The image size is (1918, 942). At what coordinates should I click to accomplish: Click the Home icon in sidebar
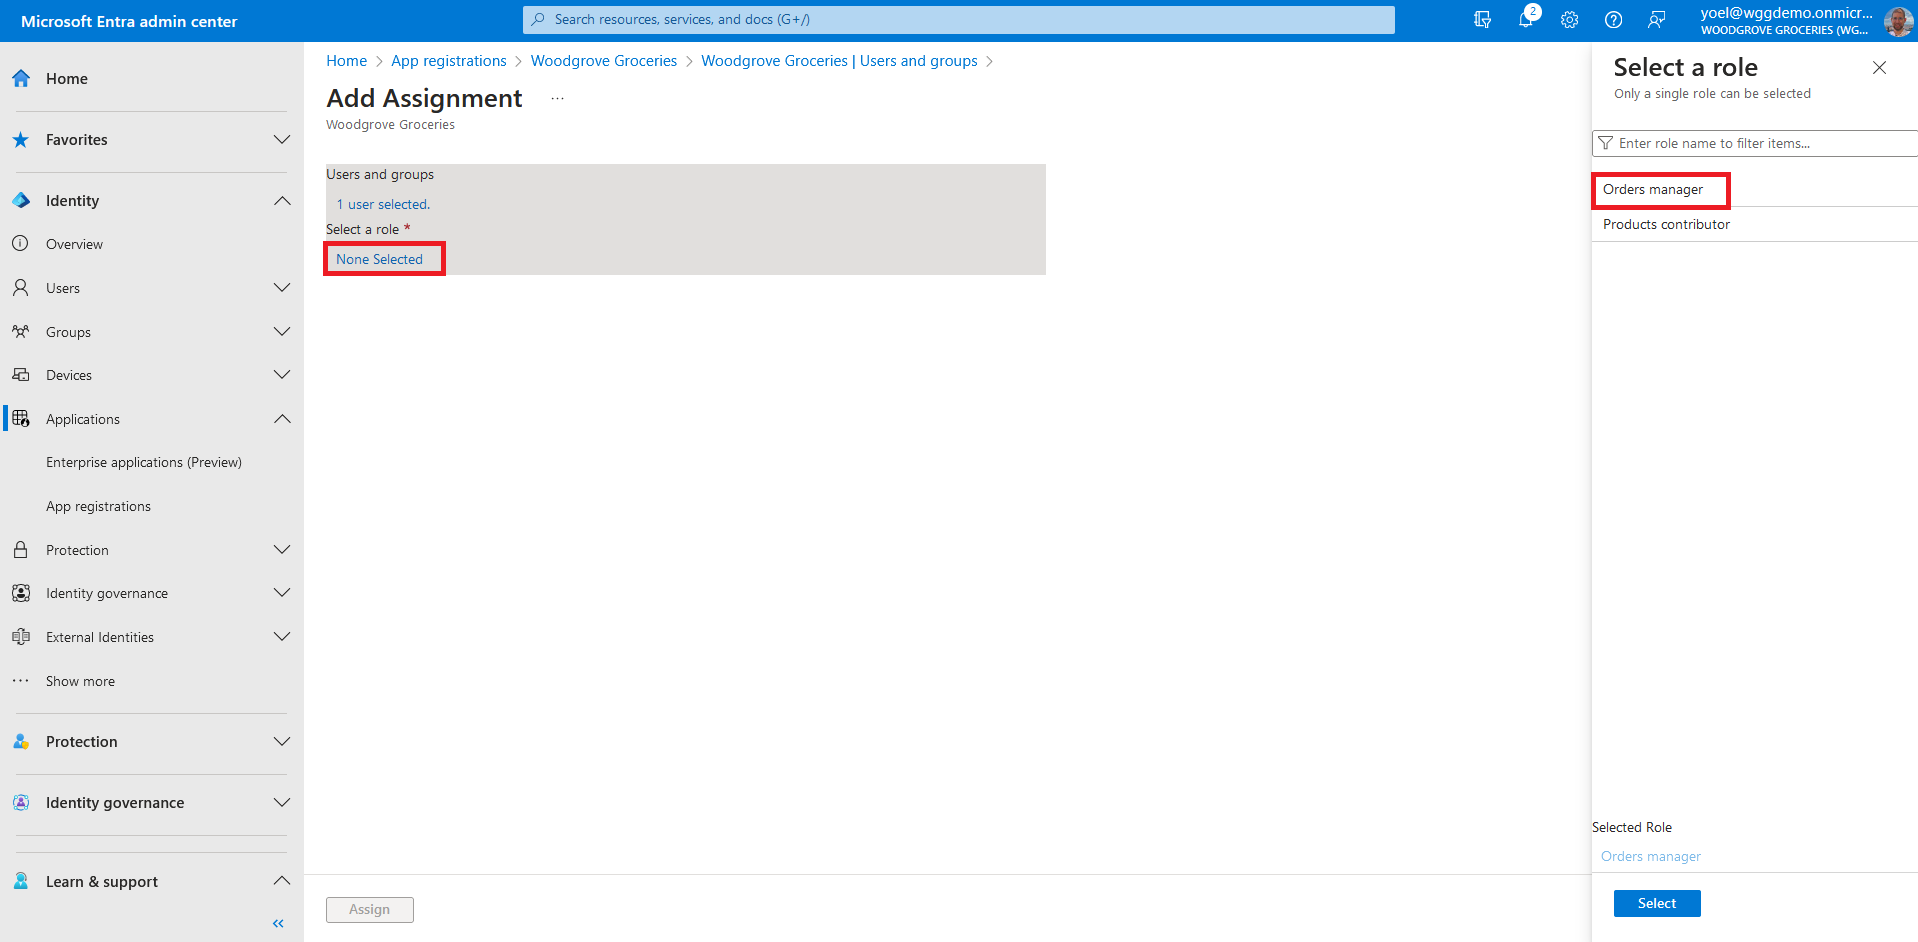coord(21,79)
